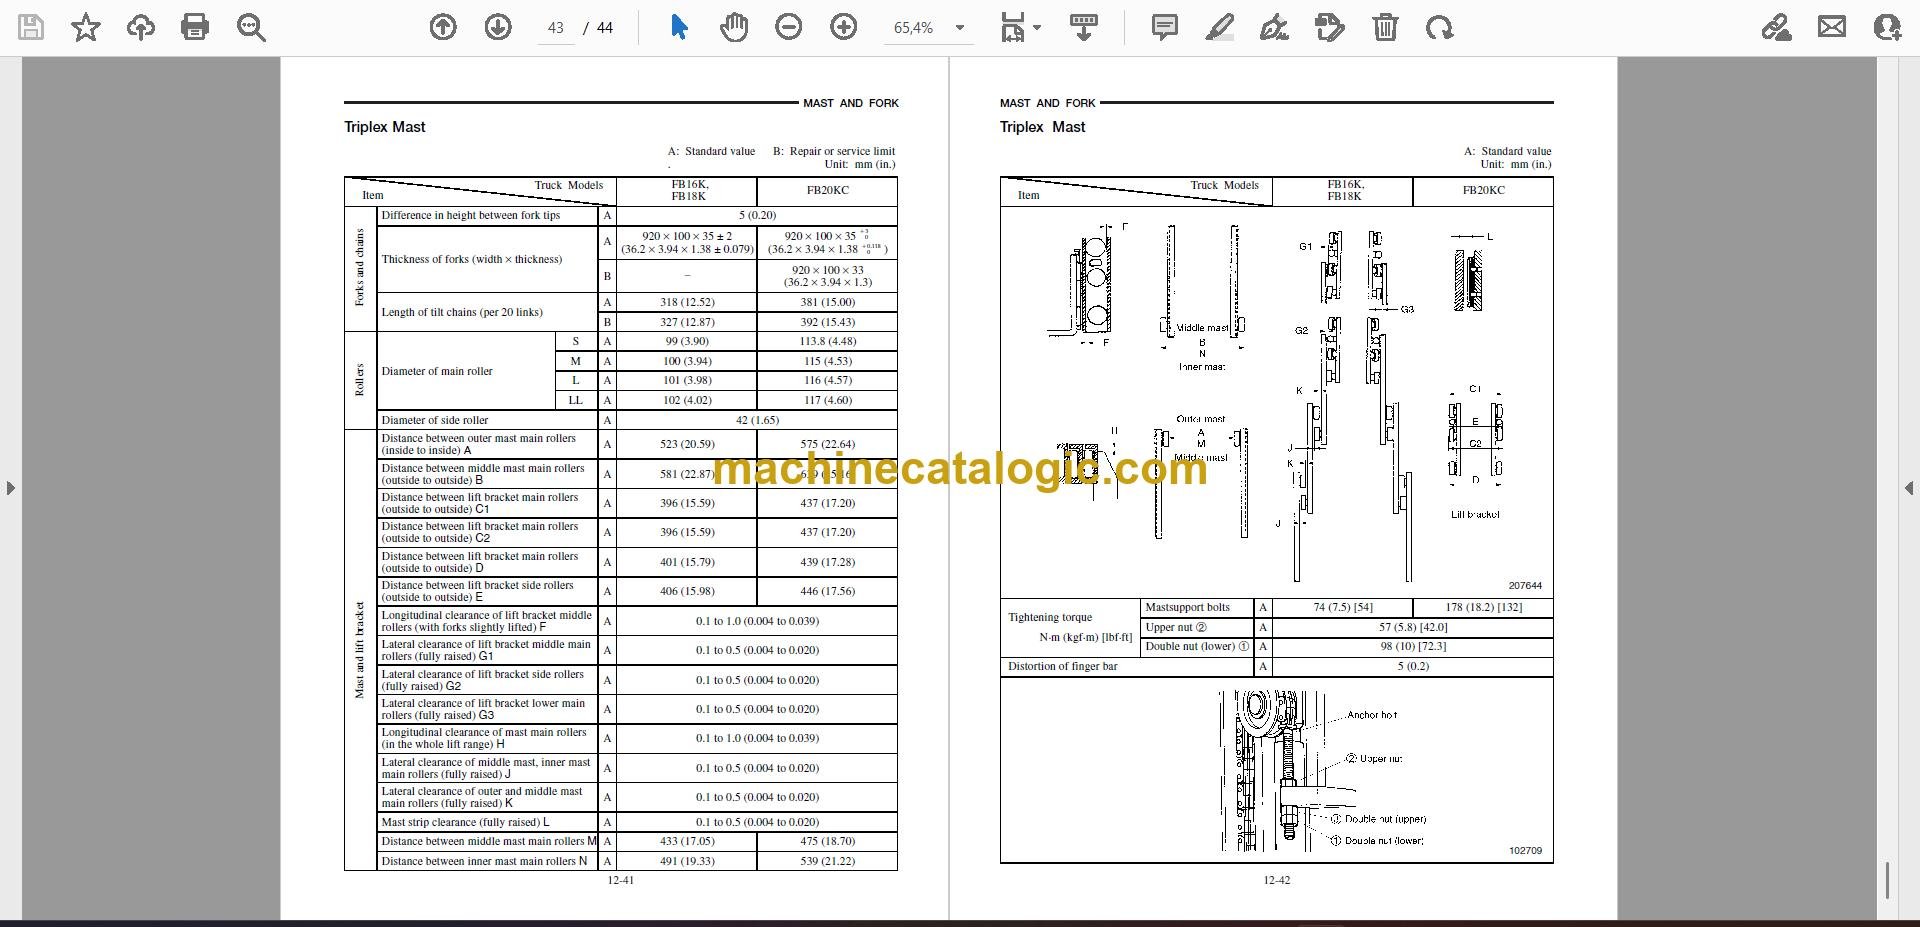Bookmark this file with the star icon
Screen dimensions: 1920x927
pyautogui.click(x=86, y=28)
